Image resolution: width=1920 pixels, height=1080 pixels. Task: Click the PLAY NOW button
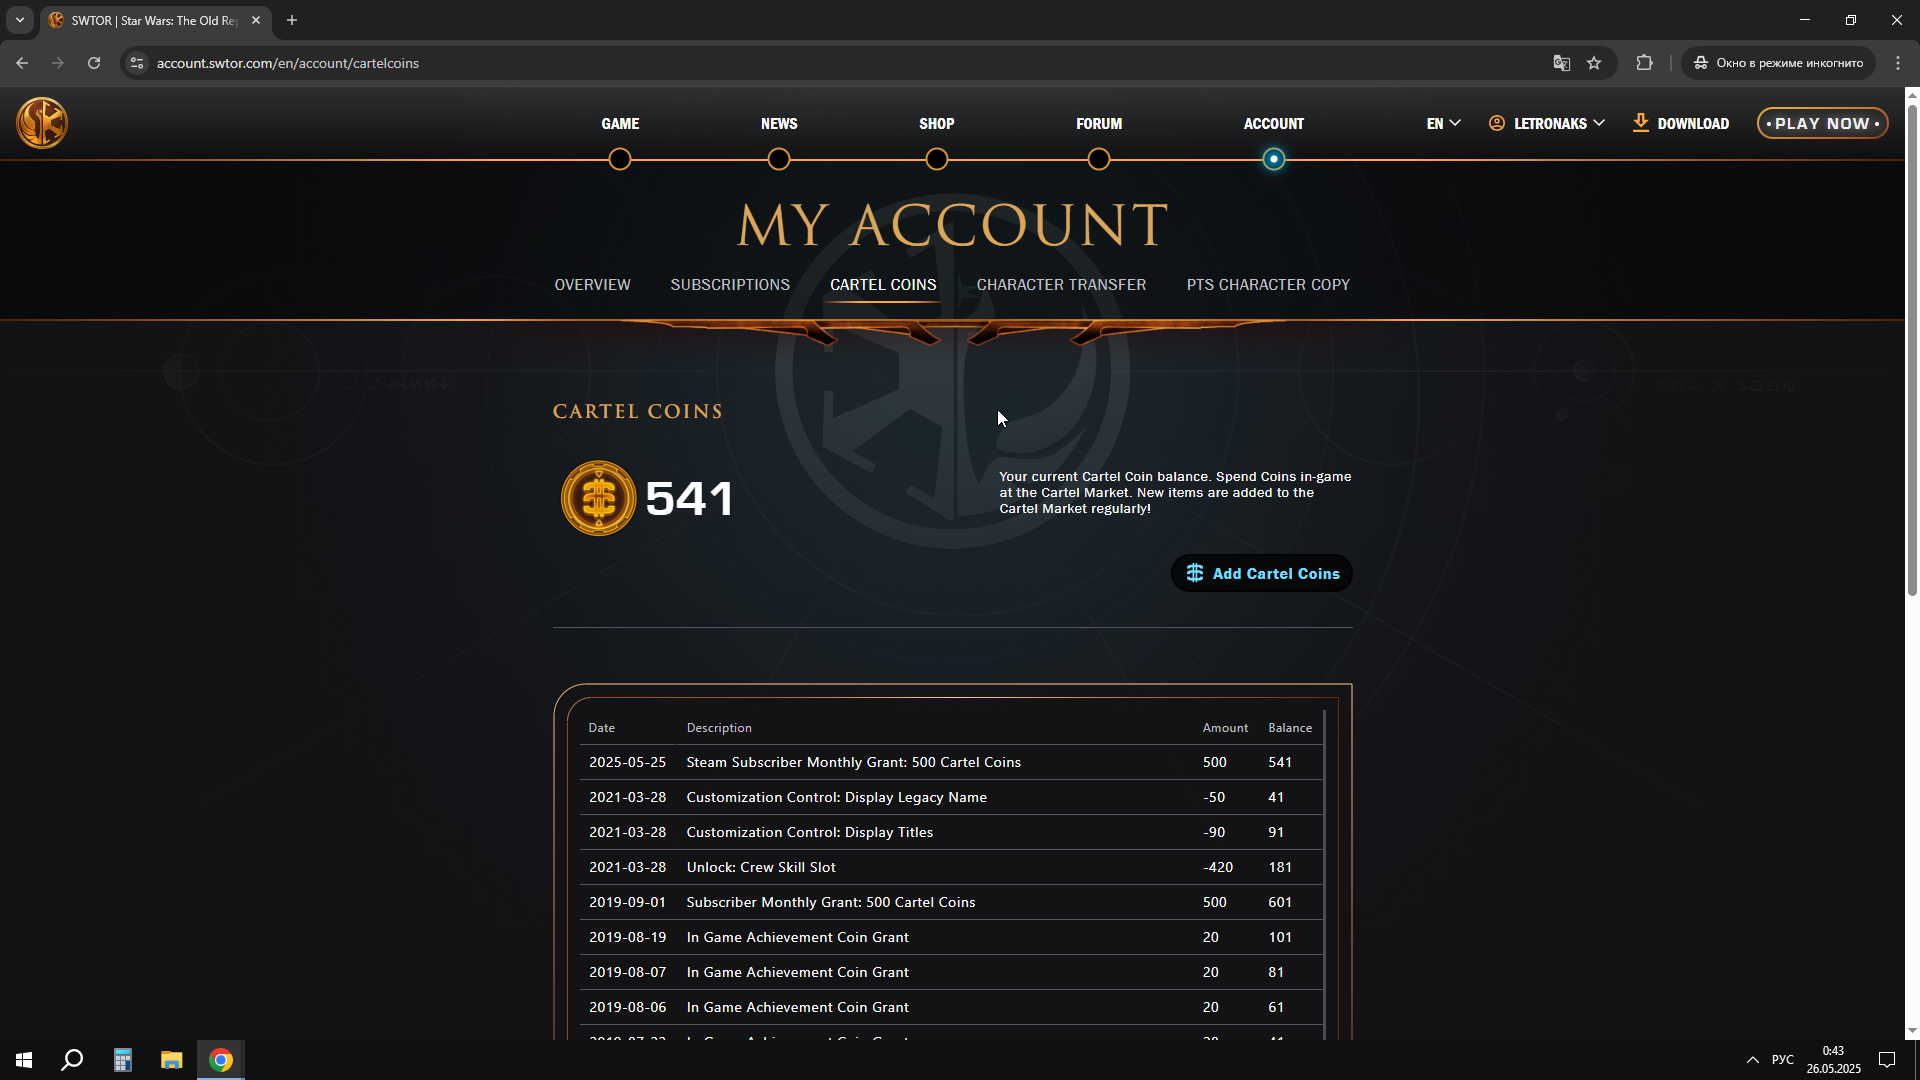click(x=1823, y=123)
